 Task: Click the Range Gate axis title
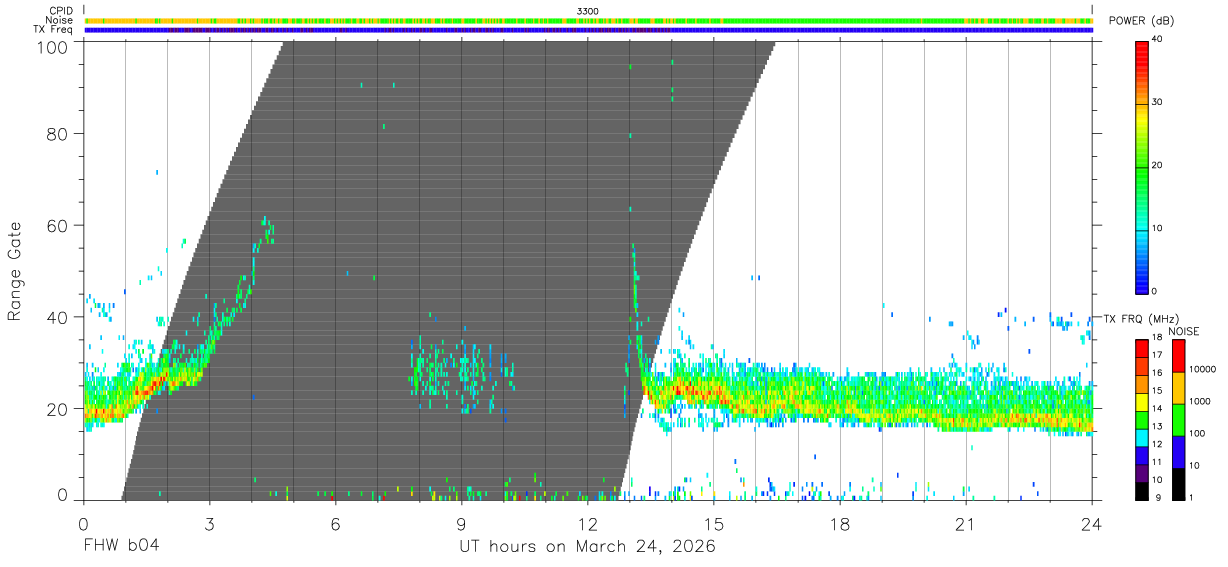(x=15, y=271)
